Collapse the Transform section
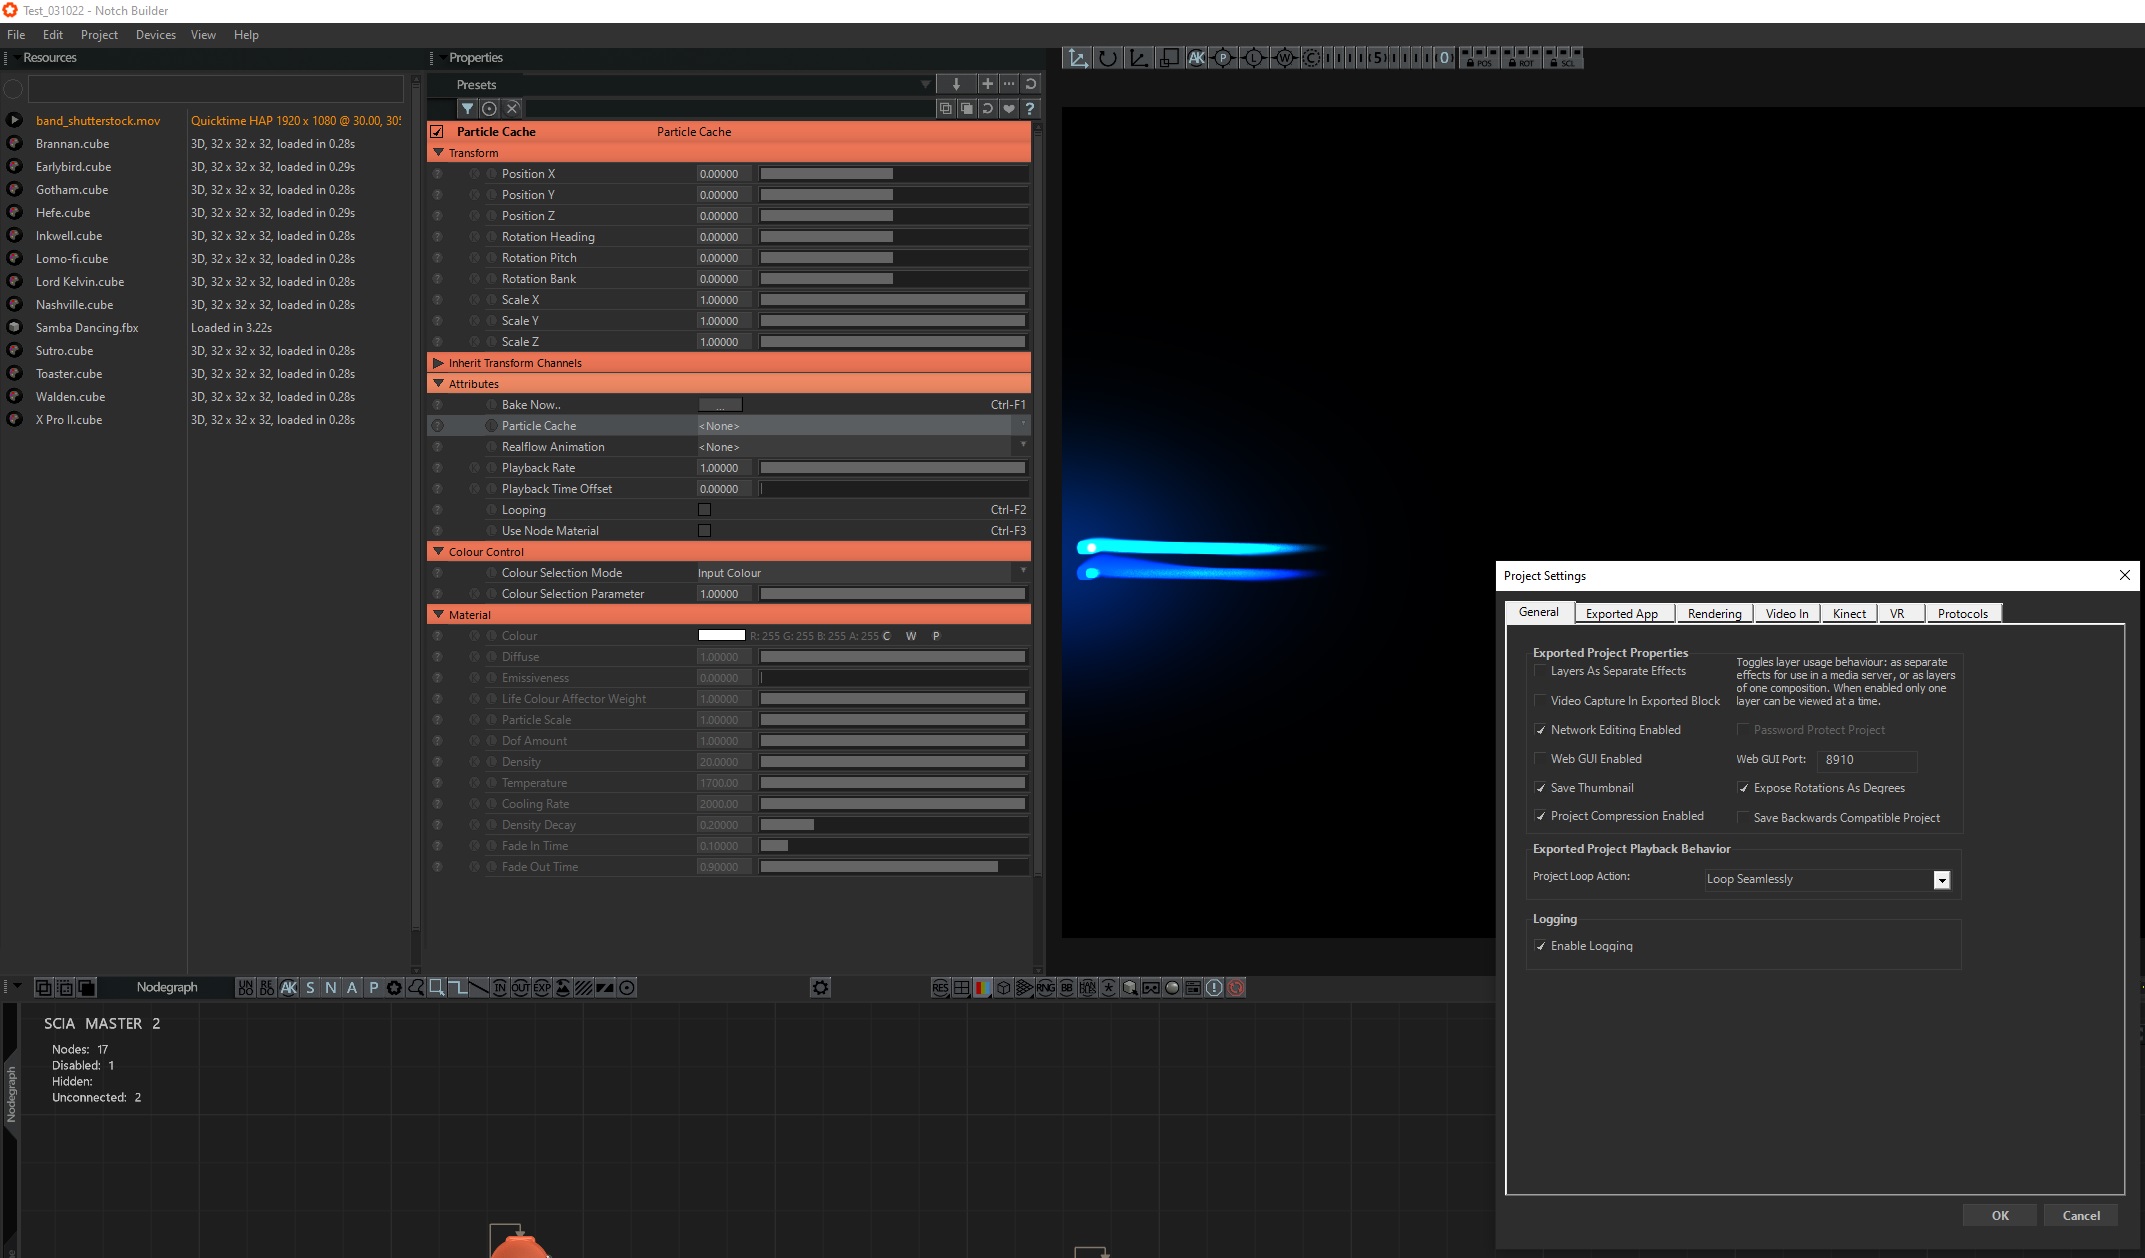 click(438, 153)
